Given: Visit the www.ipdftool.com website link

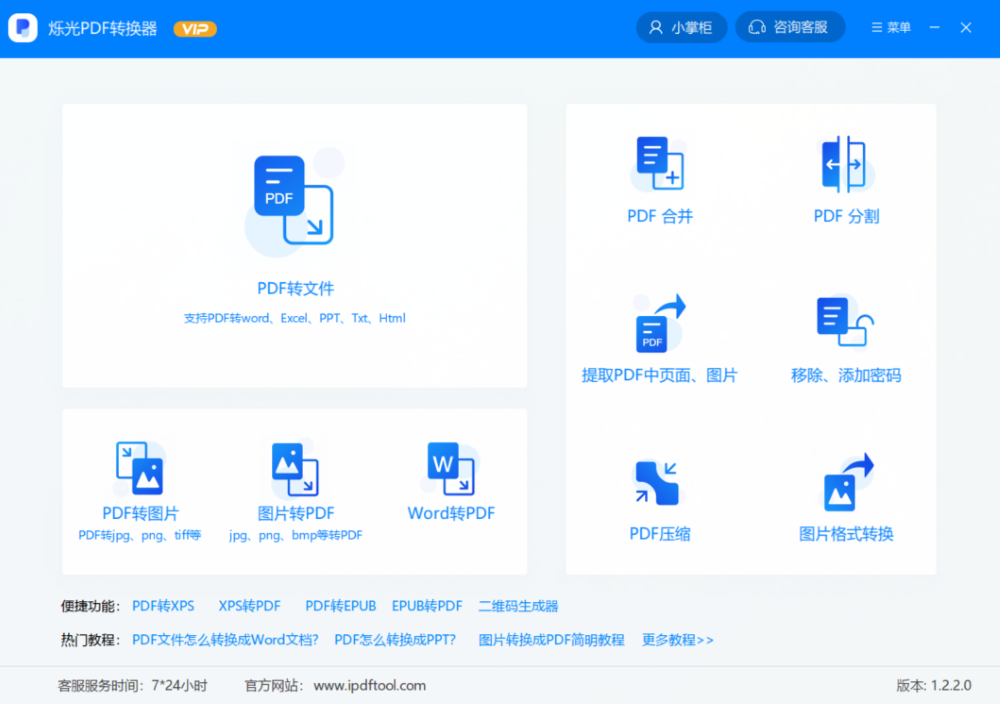Looking at the screenshot, I should (x=369, y=686).
